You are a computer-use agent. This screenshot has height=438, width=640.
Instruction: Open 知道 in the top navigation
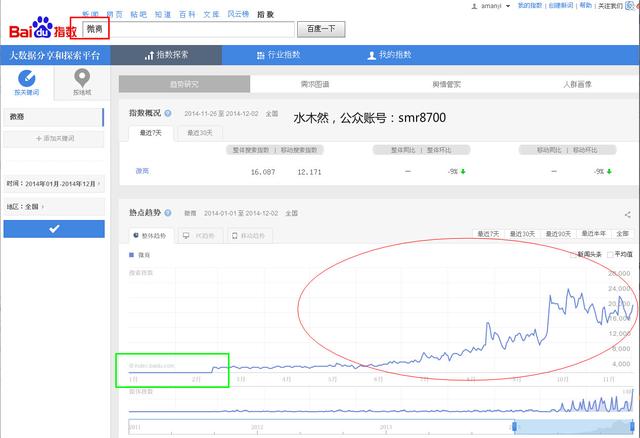163,15
